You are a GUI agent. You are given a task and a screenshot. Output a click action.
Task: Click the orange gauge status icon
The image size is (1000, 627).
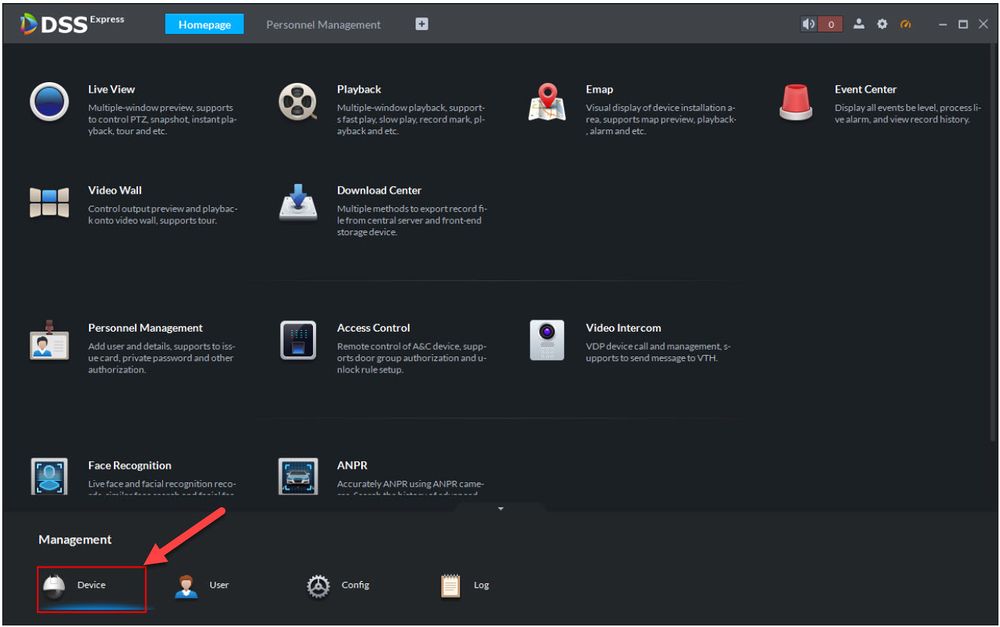[x=906, y=24]
